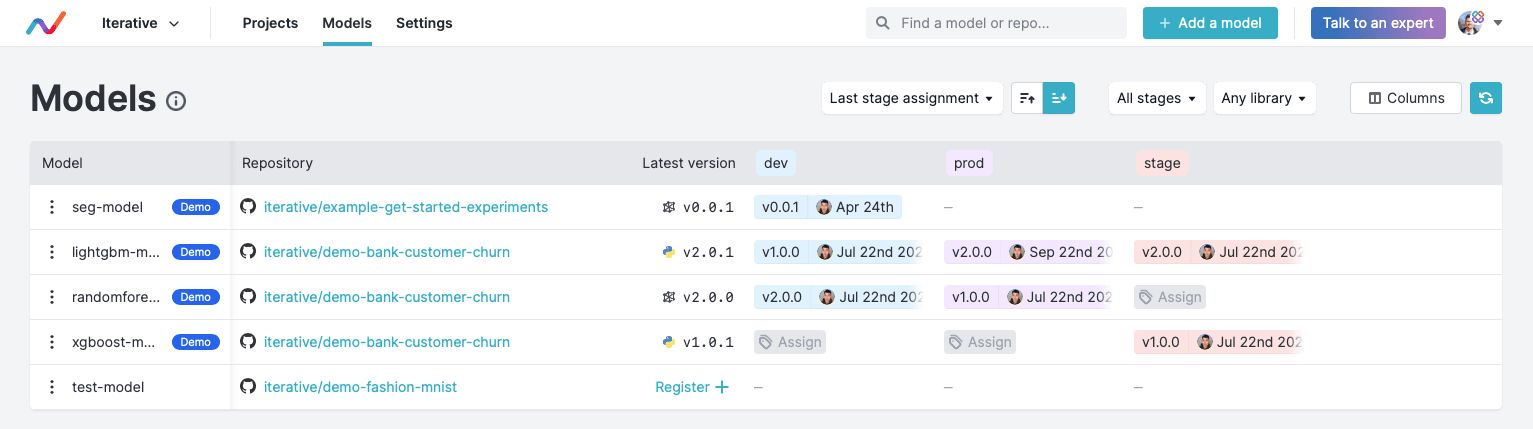Click the Model column header
This screenshot has width=1533, height=429.
pos(62,163)
